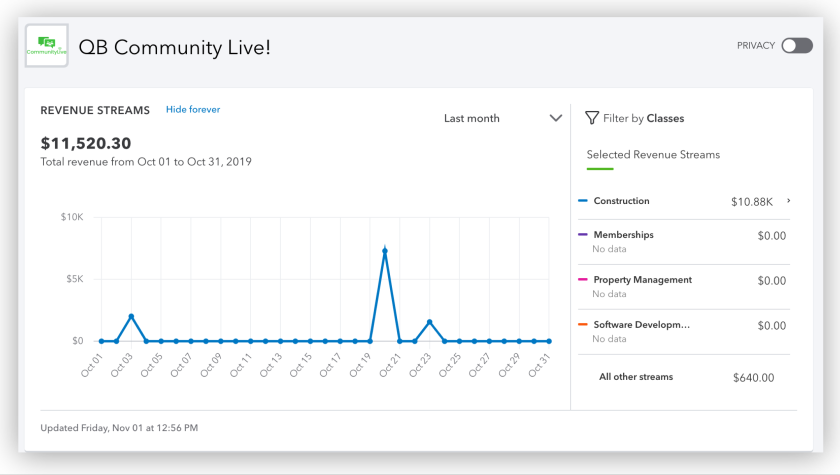Click the $11,520.30 total revenue figure

pos(86,143)
